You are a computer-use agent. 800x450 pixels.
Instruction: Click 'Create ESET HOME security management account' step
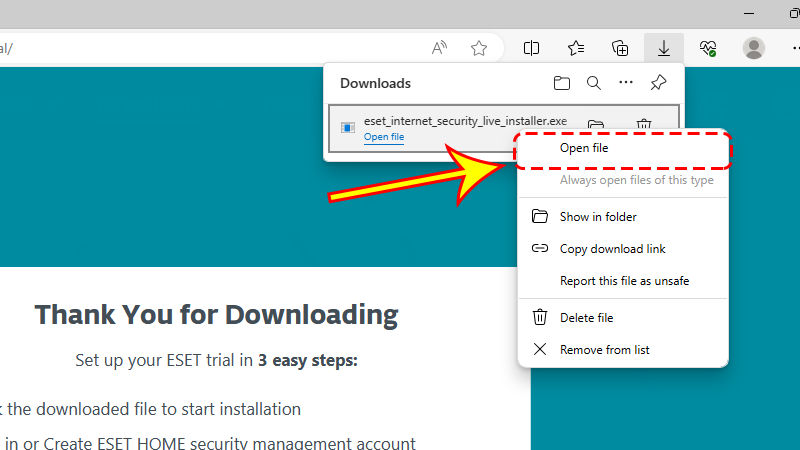click(x=230, y=443)
